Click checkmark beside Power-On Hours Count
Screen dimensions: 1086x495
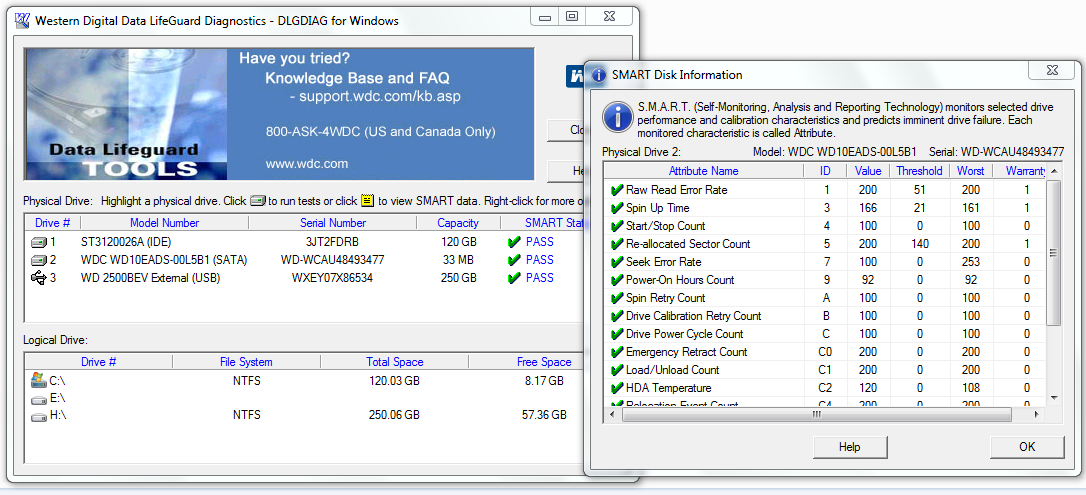coord(616,280)
